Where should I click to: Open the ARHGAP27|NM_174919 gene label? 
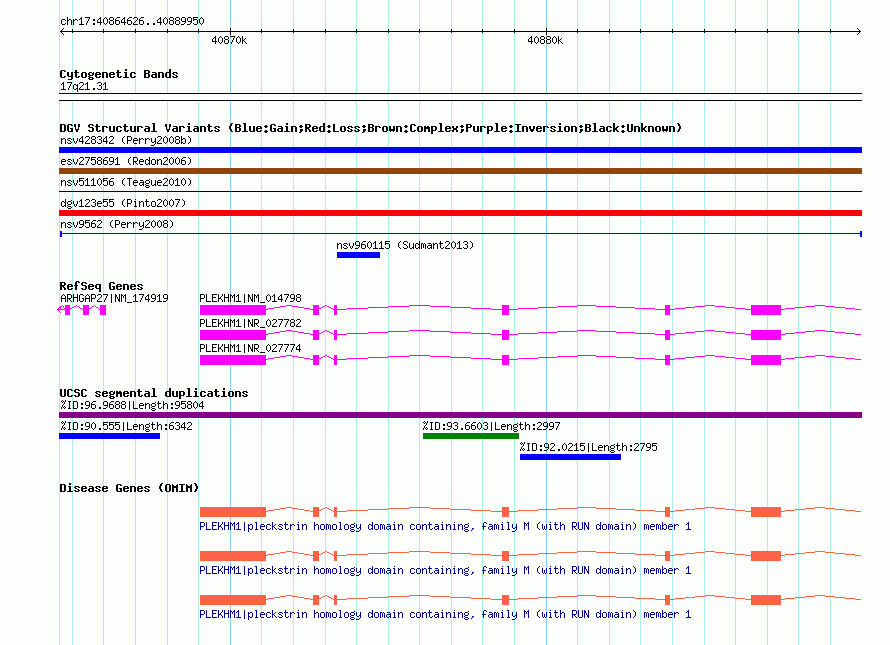114,298
